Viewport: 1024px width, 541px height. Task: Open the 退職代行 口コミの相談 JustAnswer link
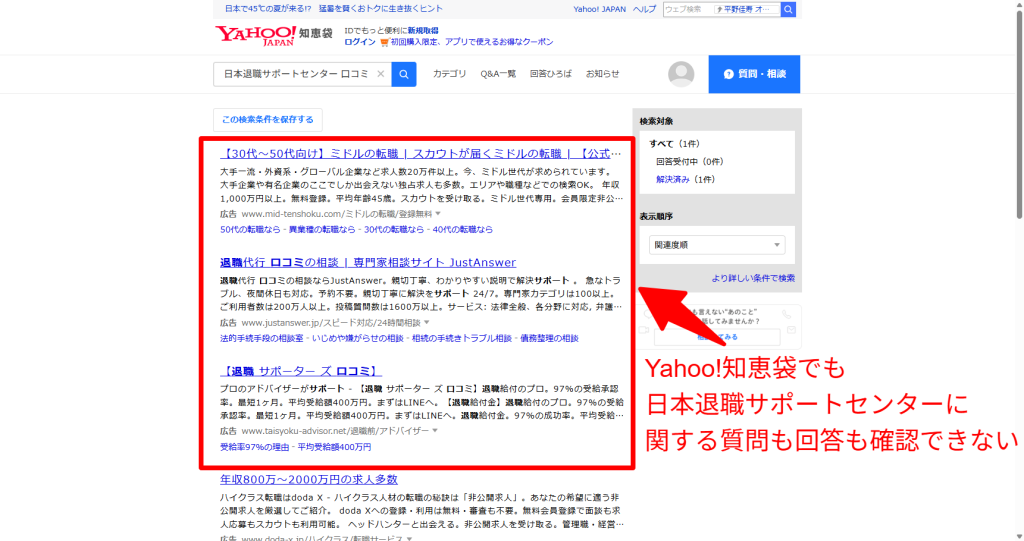(368, 263)
